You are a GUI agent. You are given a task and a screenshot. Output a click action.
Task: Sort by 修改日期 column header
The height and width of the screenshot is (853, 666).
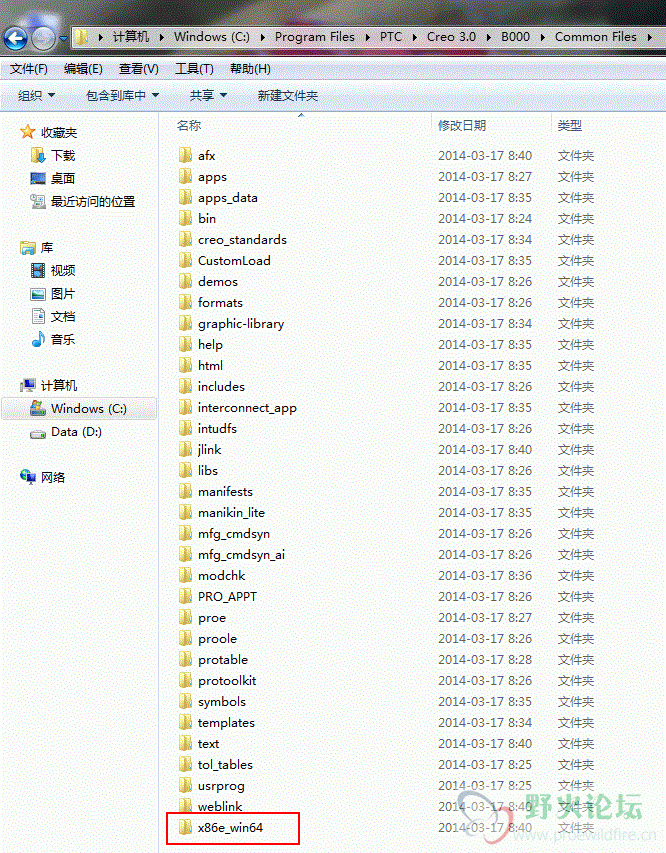(x=462, y=126)
